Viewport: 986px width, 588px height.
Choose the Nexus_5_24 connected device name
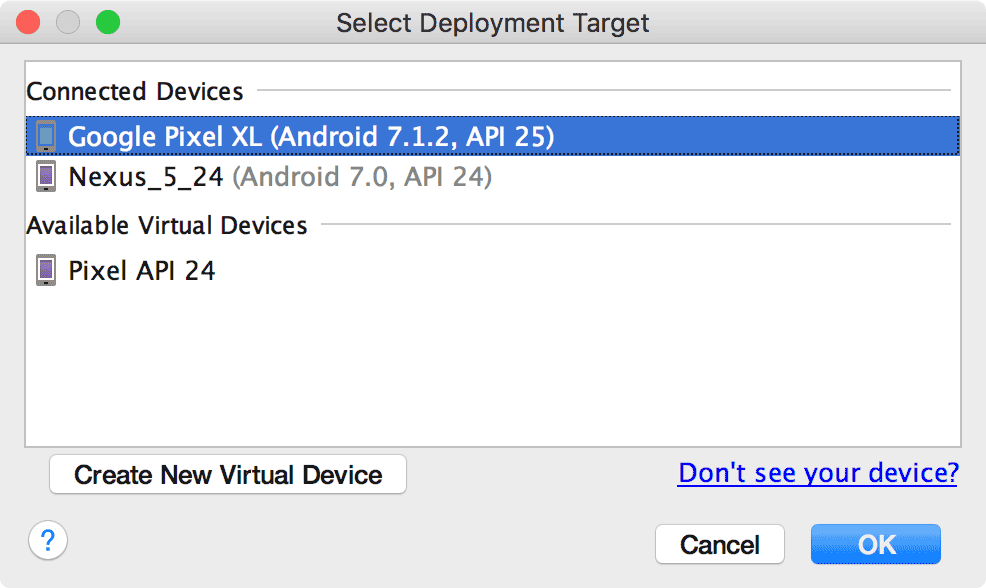pyautogui.click(x=146, y=177)
